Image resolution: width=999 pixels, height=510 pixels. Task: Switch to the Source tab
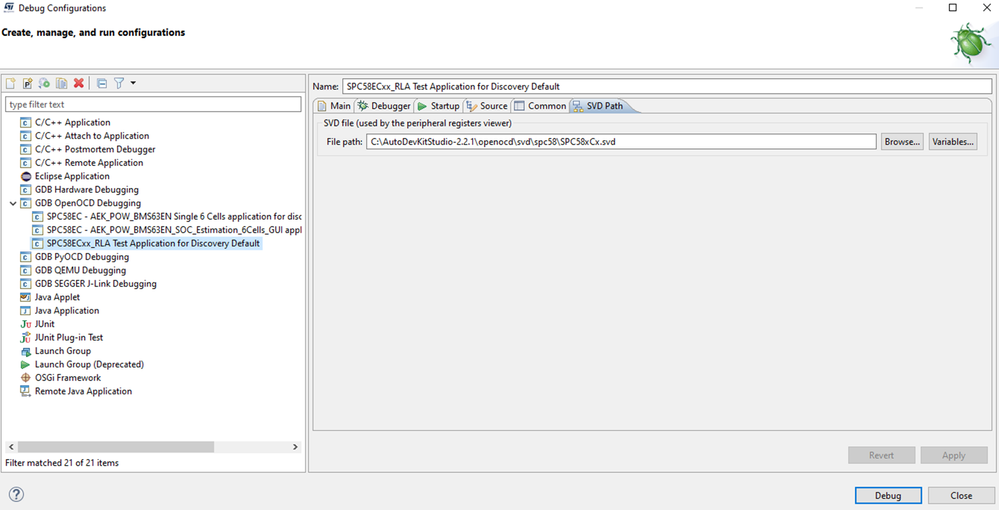(487, 106)
